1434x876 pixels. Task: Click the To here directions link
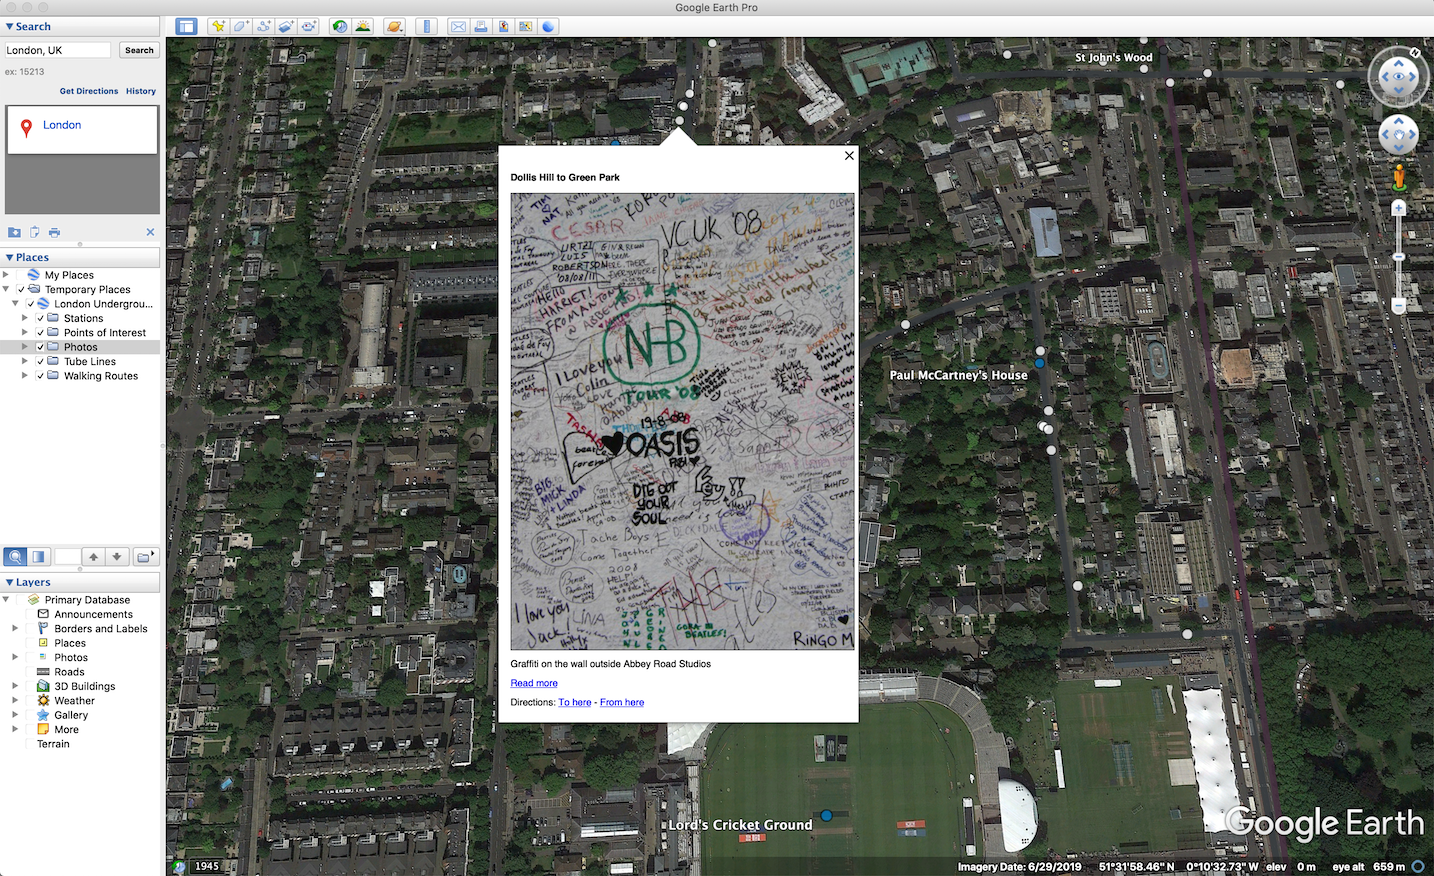[x=575, y=702]
